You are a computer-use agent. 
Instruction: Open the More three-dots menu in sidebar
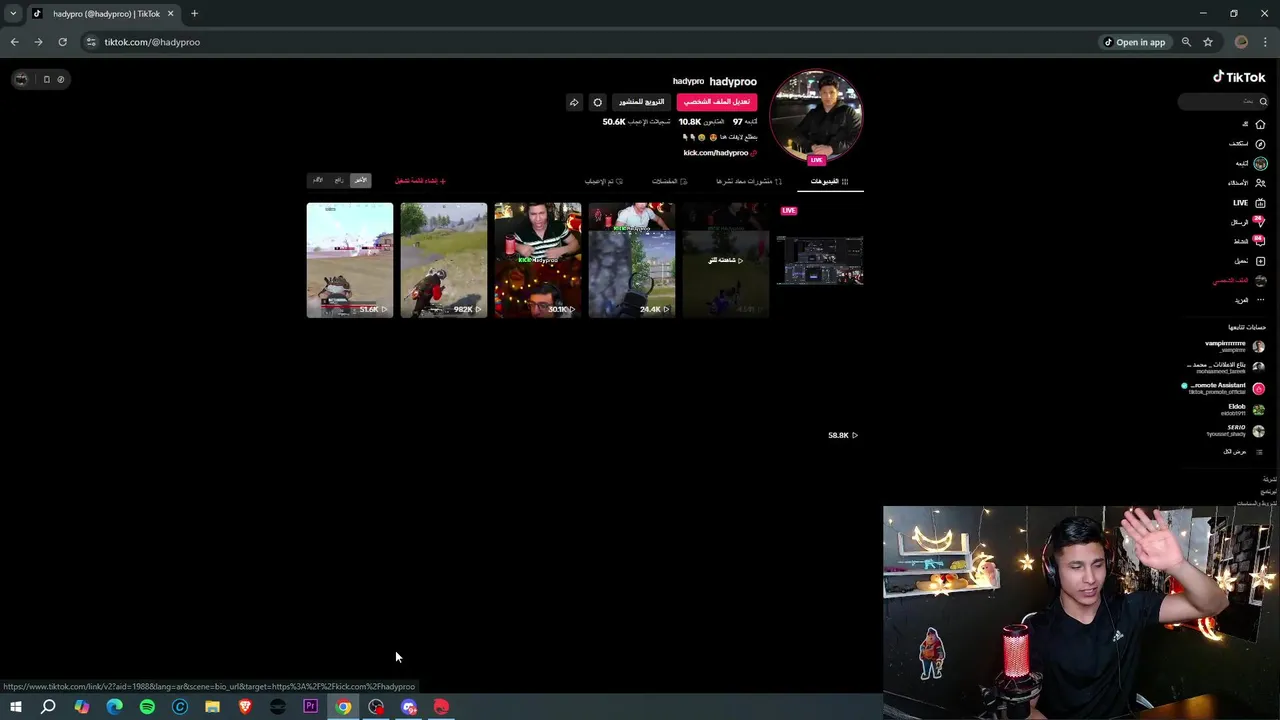pyautogui.click(x=1260, y=300)
